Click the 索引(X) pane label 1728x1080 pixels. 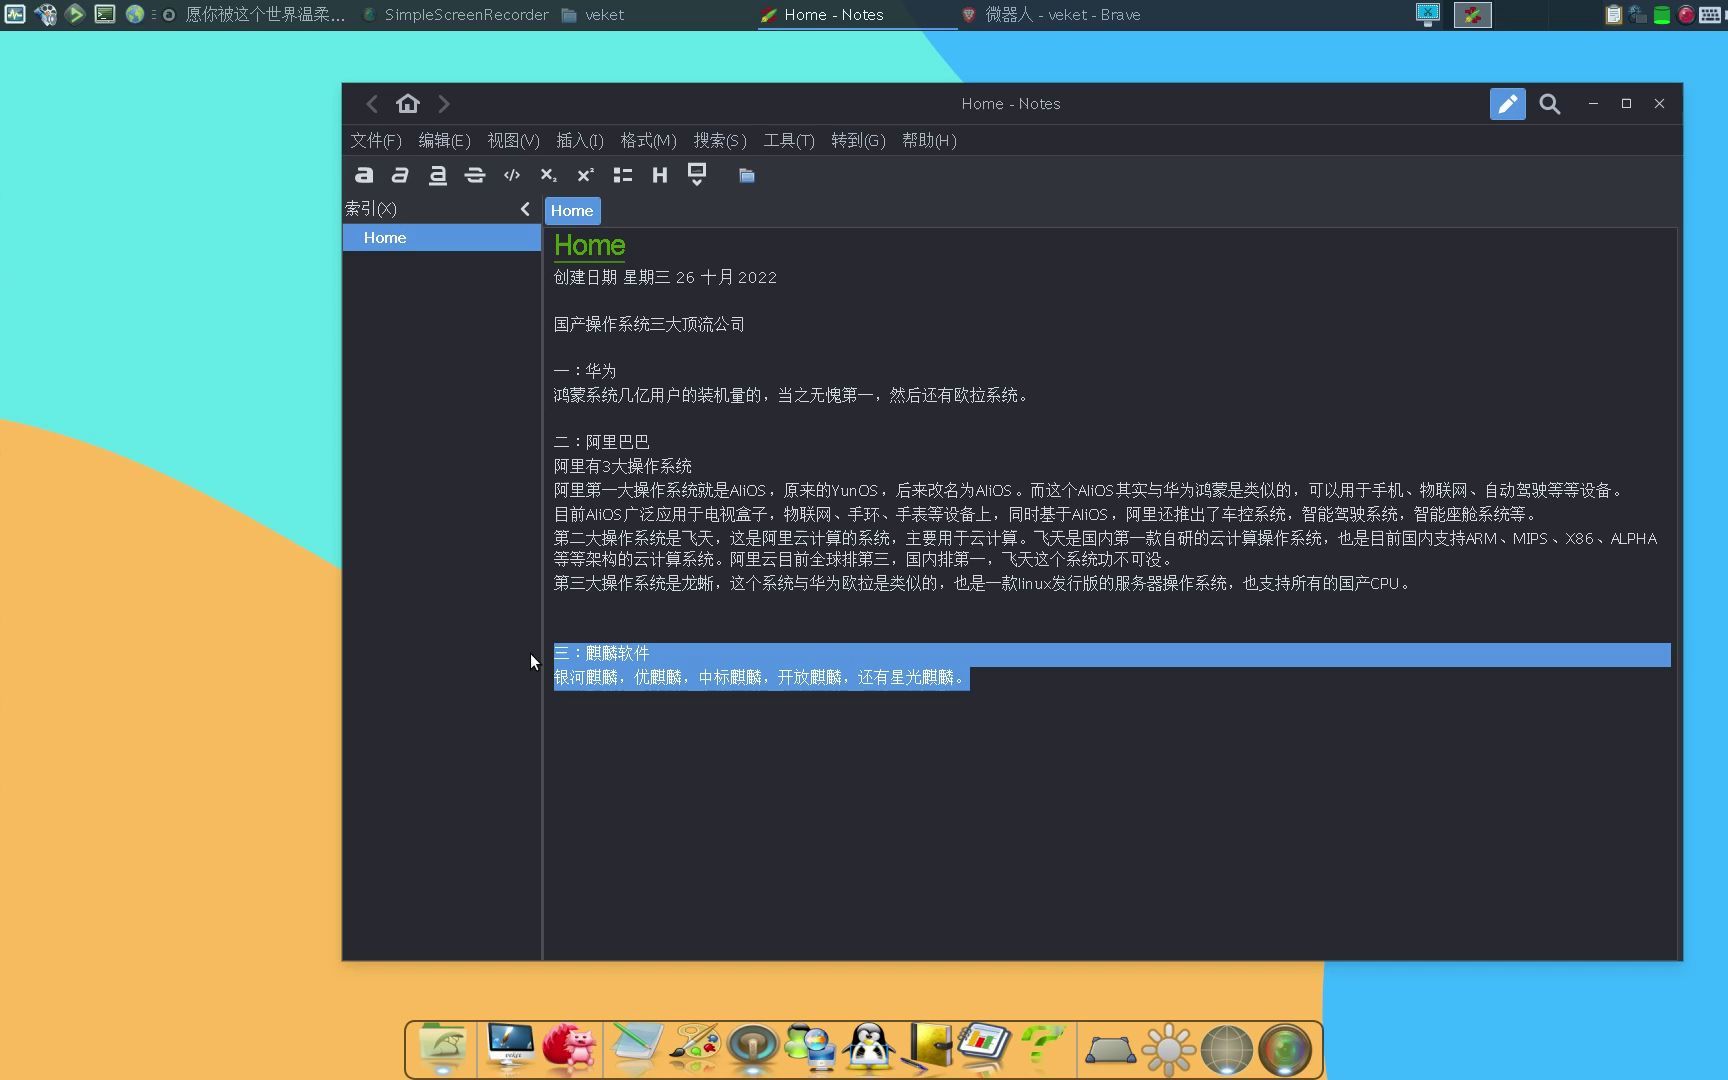(x=371, y=209)
